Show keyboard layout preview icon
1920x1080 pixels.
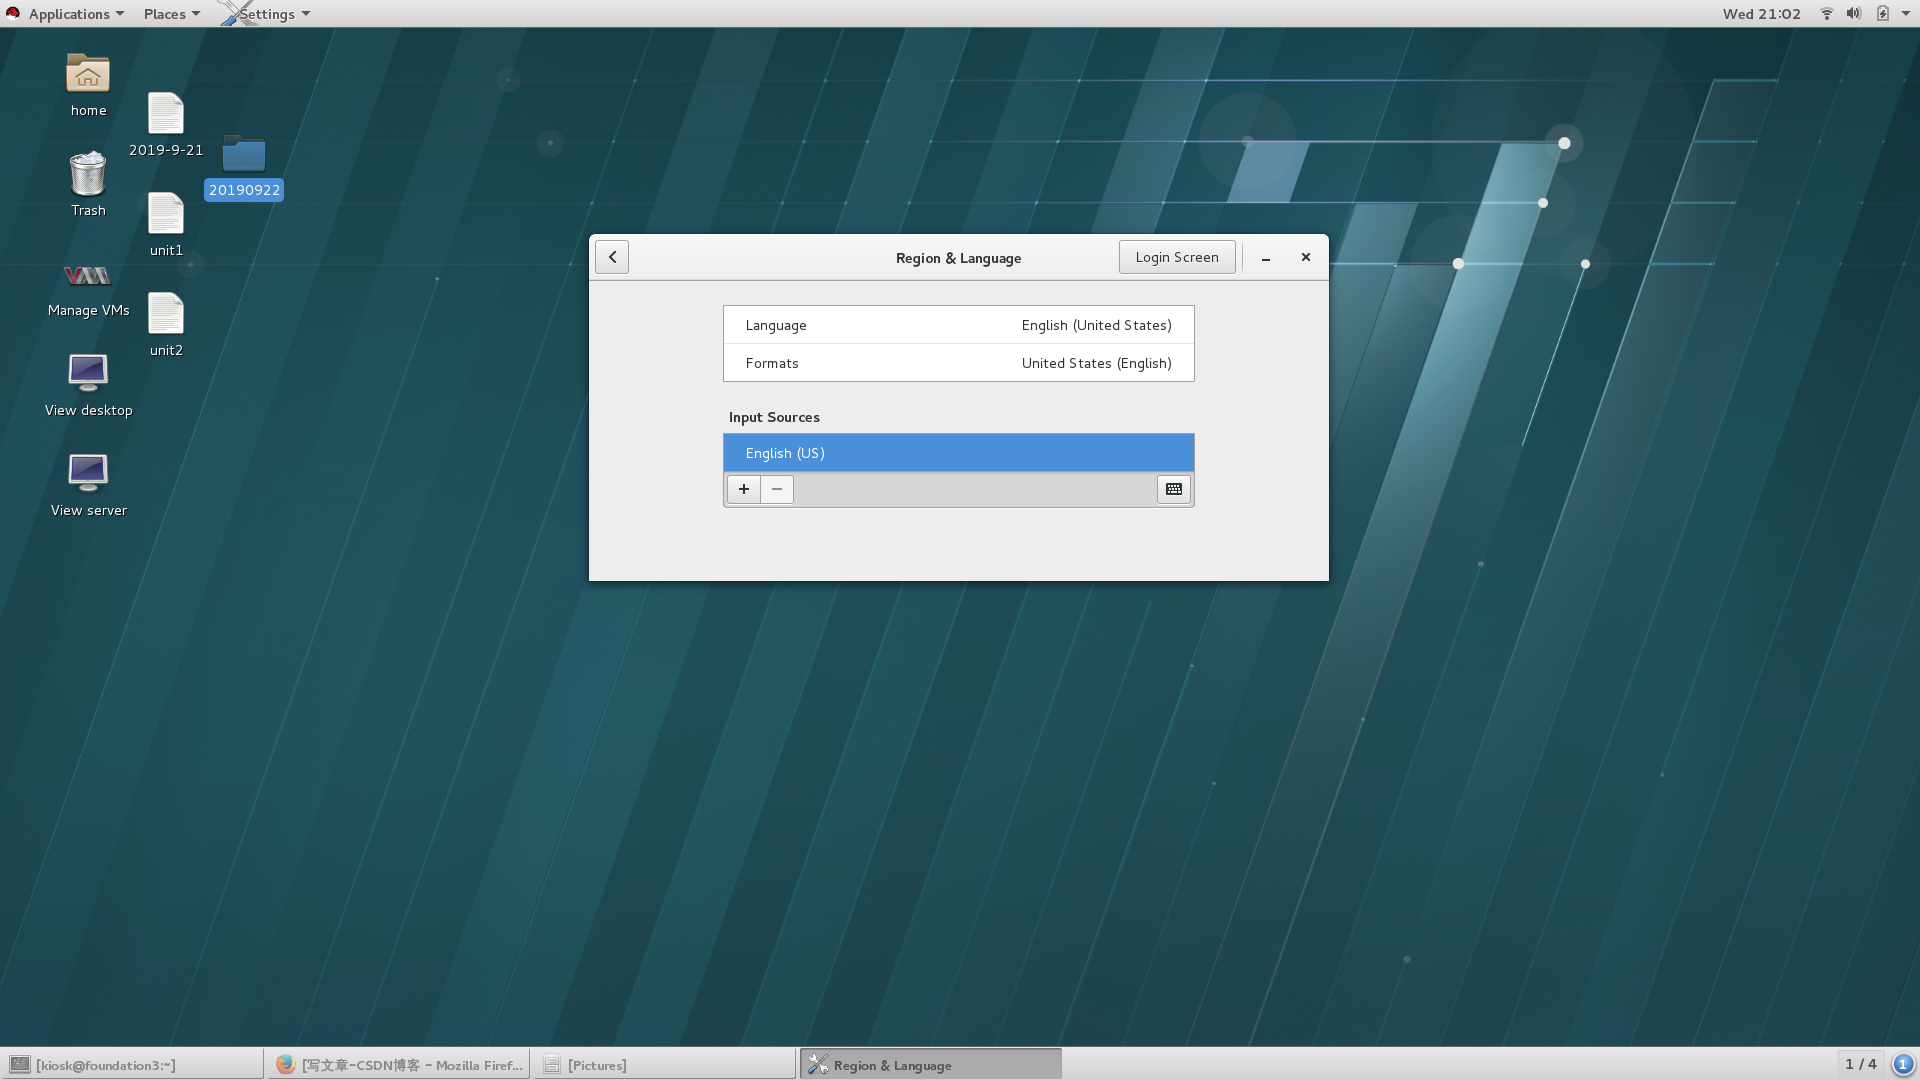point(1174,489)
